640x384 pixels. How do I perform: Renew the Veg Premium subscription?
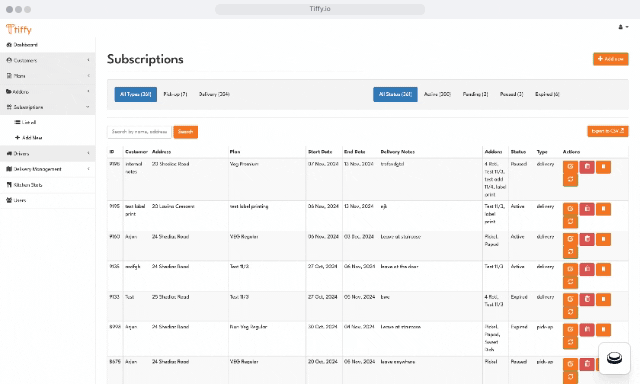(x=570, y=180)
